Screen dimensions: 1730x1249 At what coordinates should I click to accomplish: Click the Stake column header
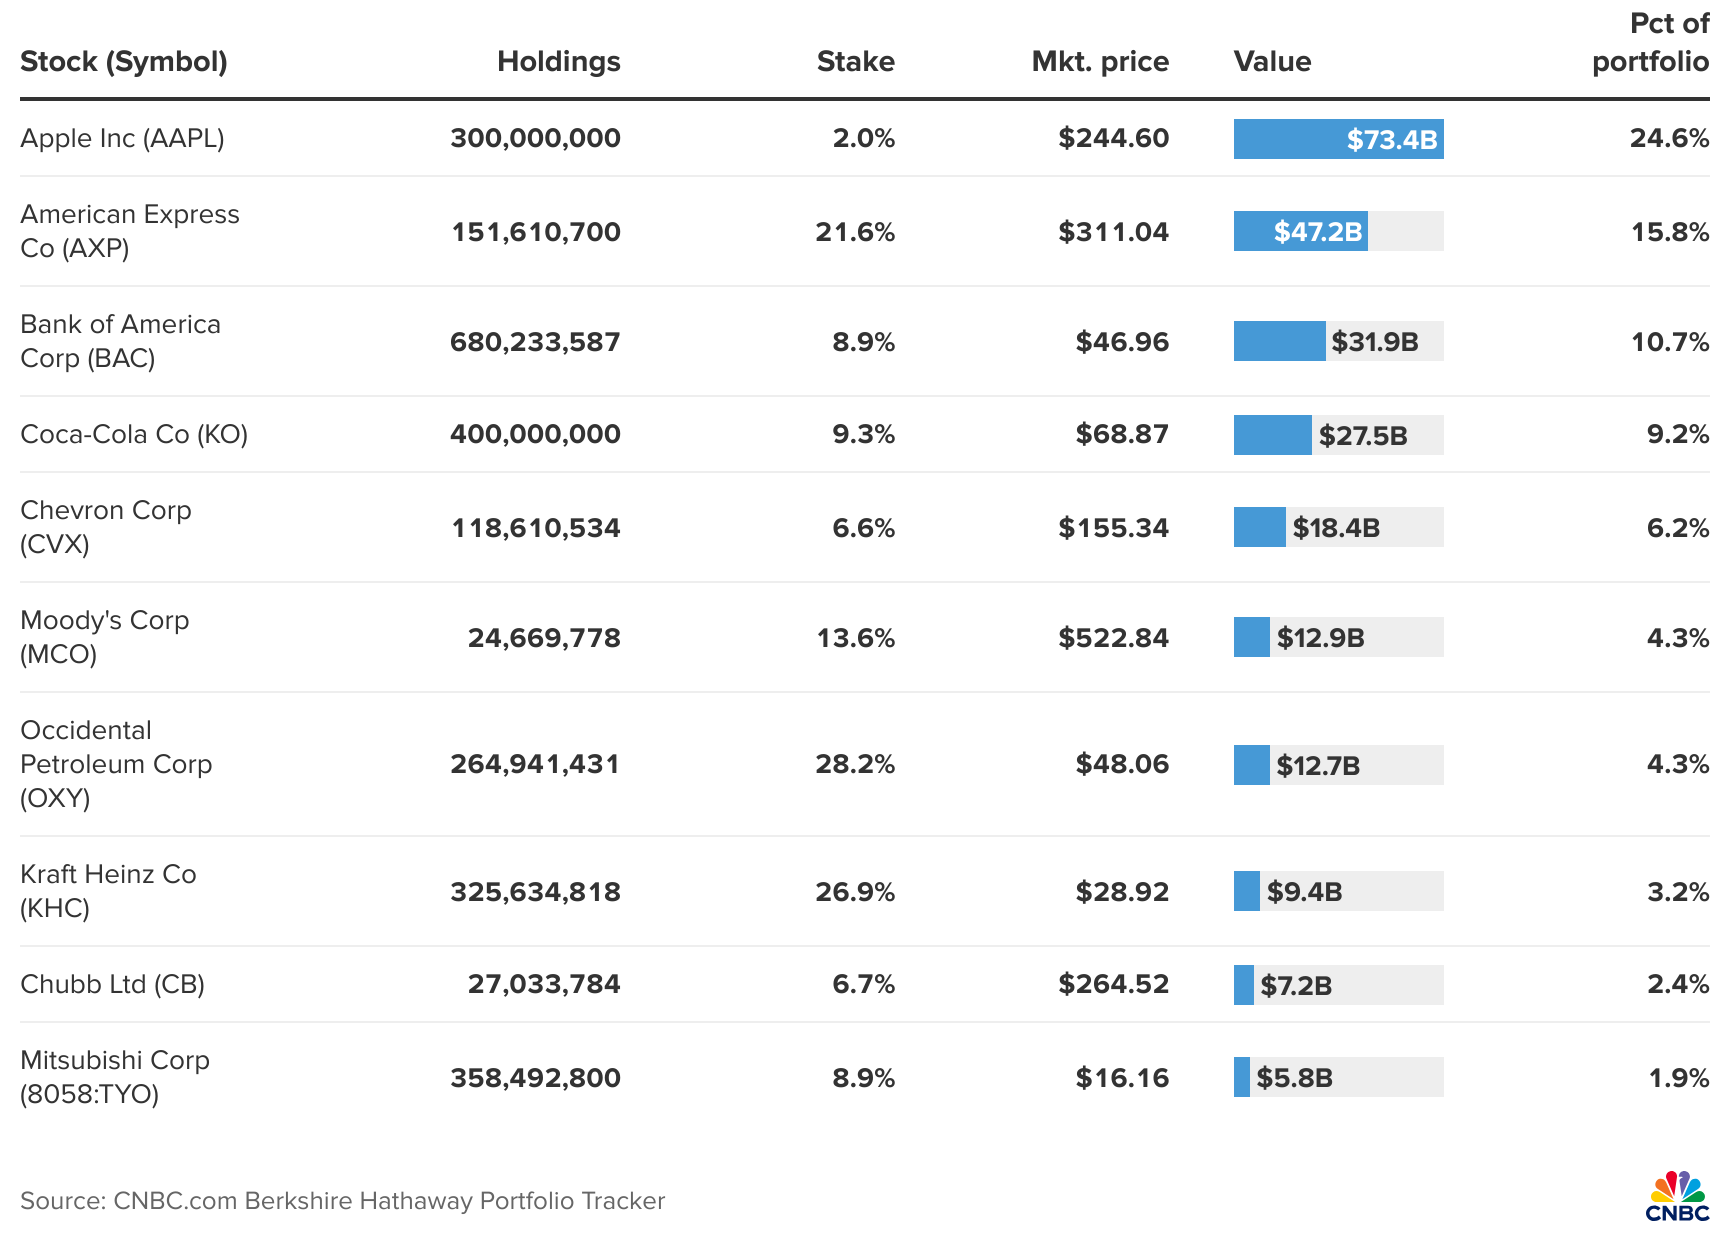pyautogui.click(x=855, y=62)
